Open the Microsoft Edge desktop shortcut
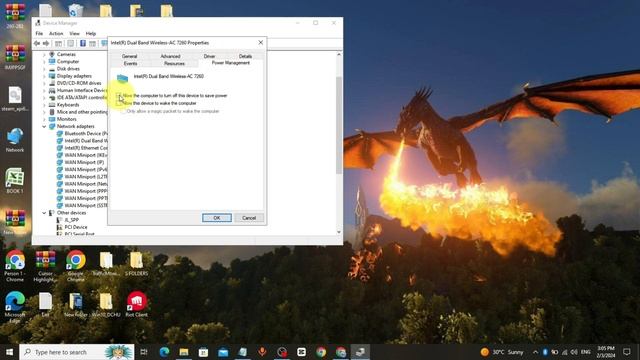Image resolution: width=640 pixels, height=360 pixels. point(15,307)
